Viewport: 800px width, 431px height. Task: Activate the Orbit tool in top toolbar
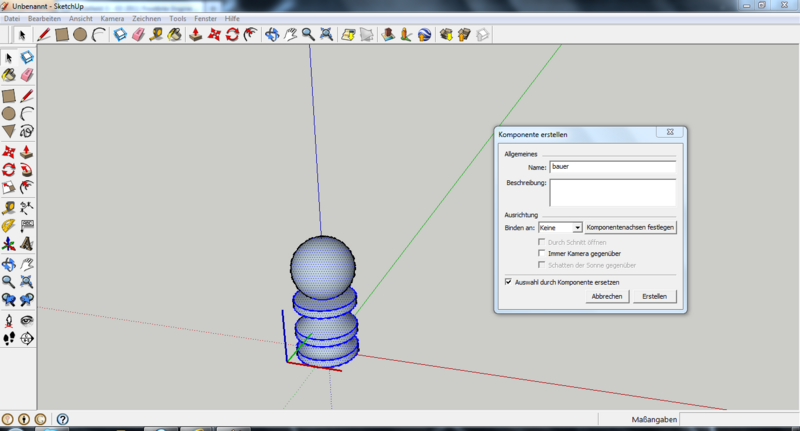click(272, 35)
